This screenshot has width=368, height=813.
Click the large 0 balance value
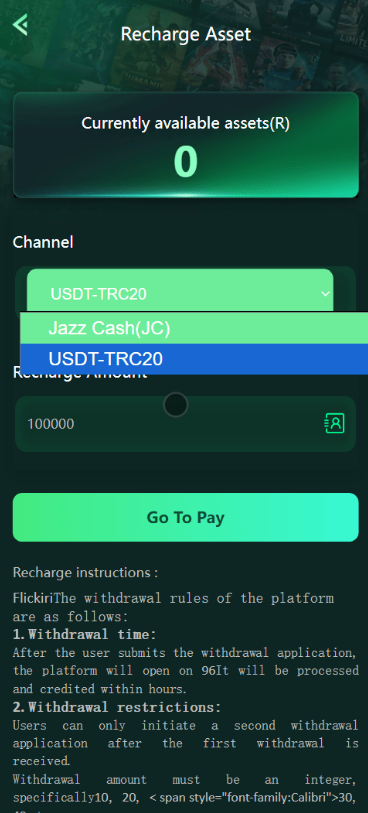[x=186, y=161]
